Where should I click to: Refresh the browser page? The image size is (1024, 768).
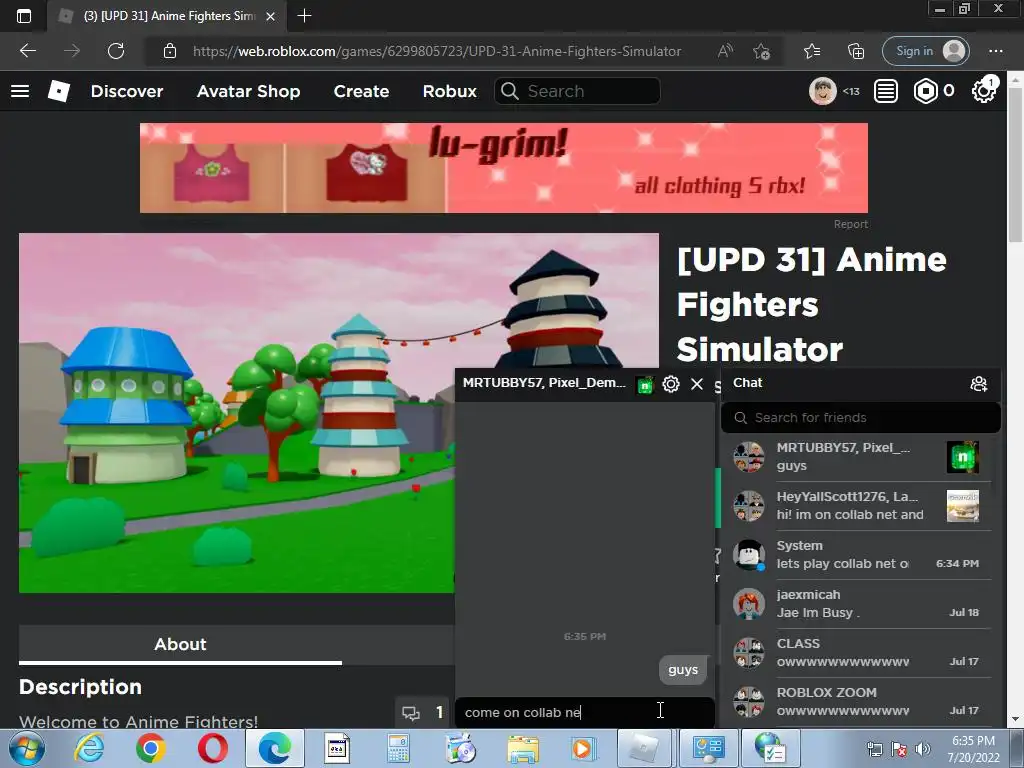coord(116,51)
